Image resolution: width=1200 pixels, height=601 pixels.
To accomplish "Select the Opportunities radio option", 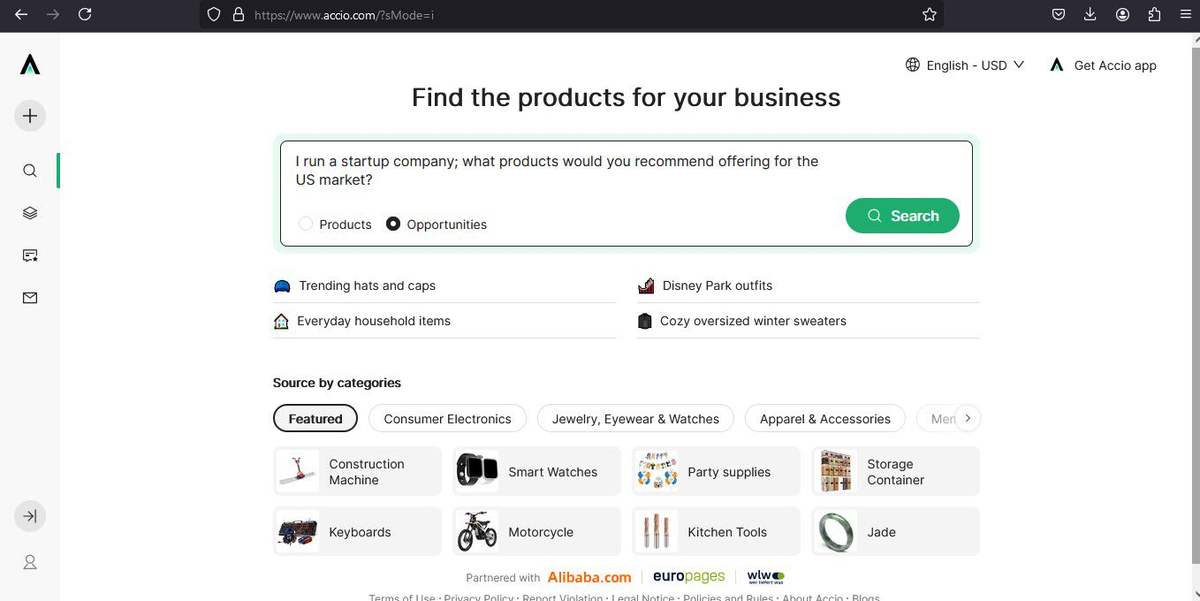I will pyautogui.click(x=393, y=224).
